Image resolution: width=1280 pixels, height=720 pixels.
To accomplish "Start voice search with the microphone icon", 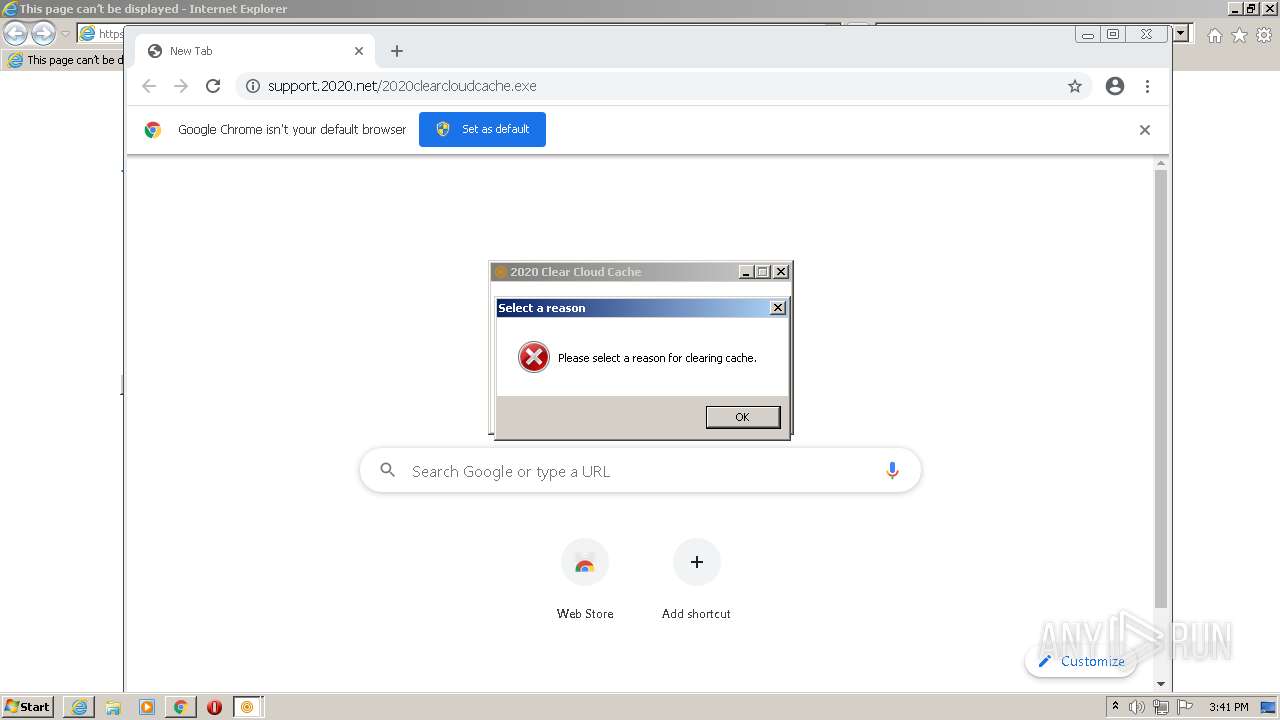I will (892, 471).
